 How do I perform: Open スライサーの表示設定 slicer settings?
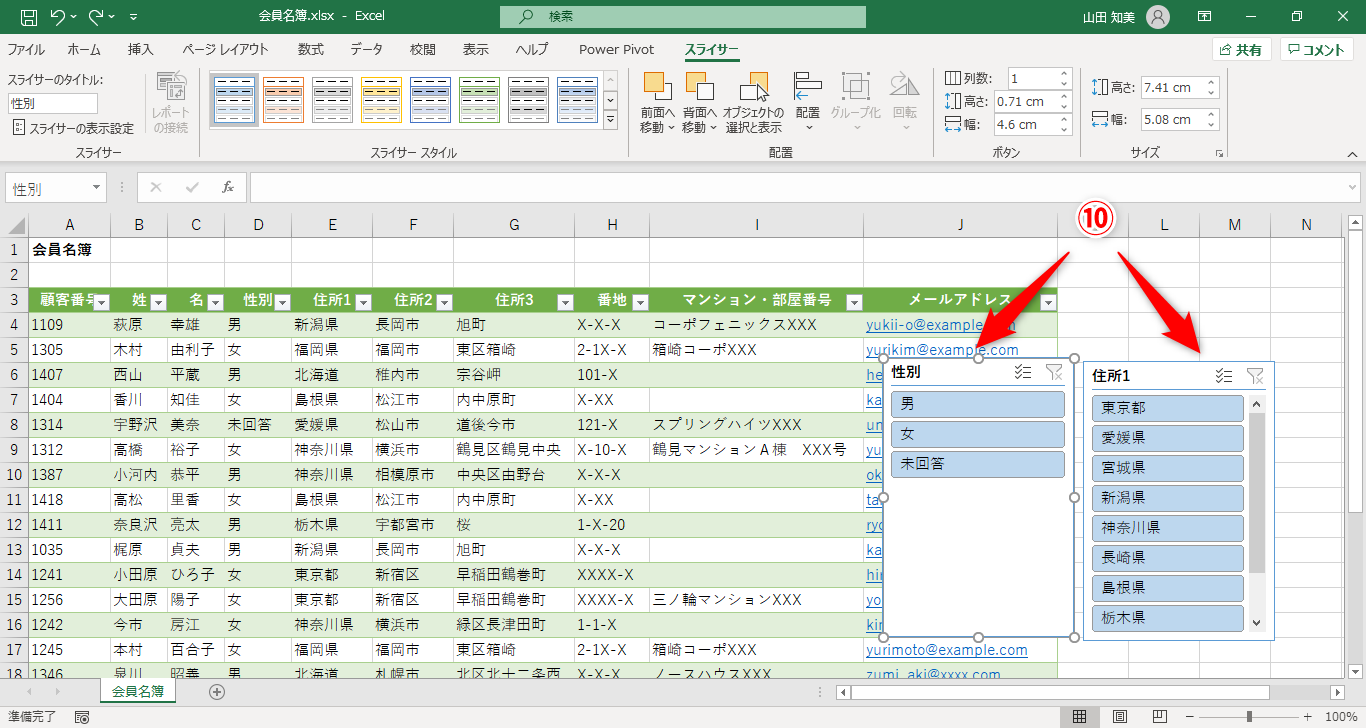tap(74, 128)
